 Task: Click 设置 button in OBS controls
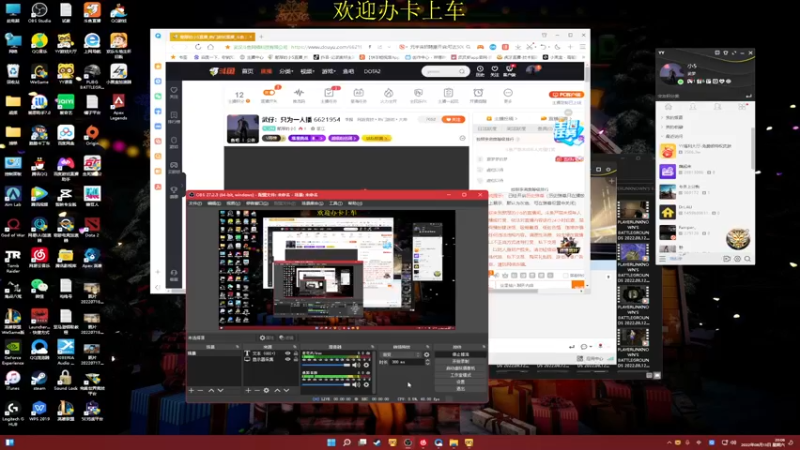[x=460, y=382]
